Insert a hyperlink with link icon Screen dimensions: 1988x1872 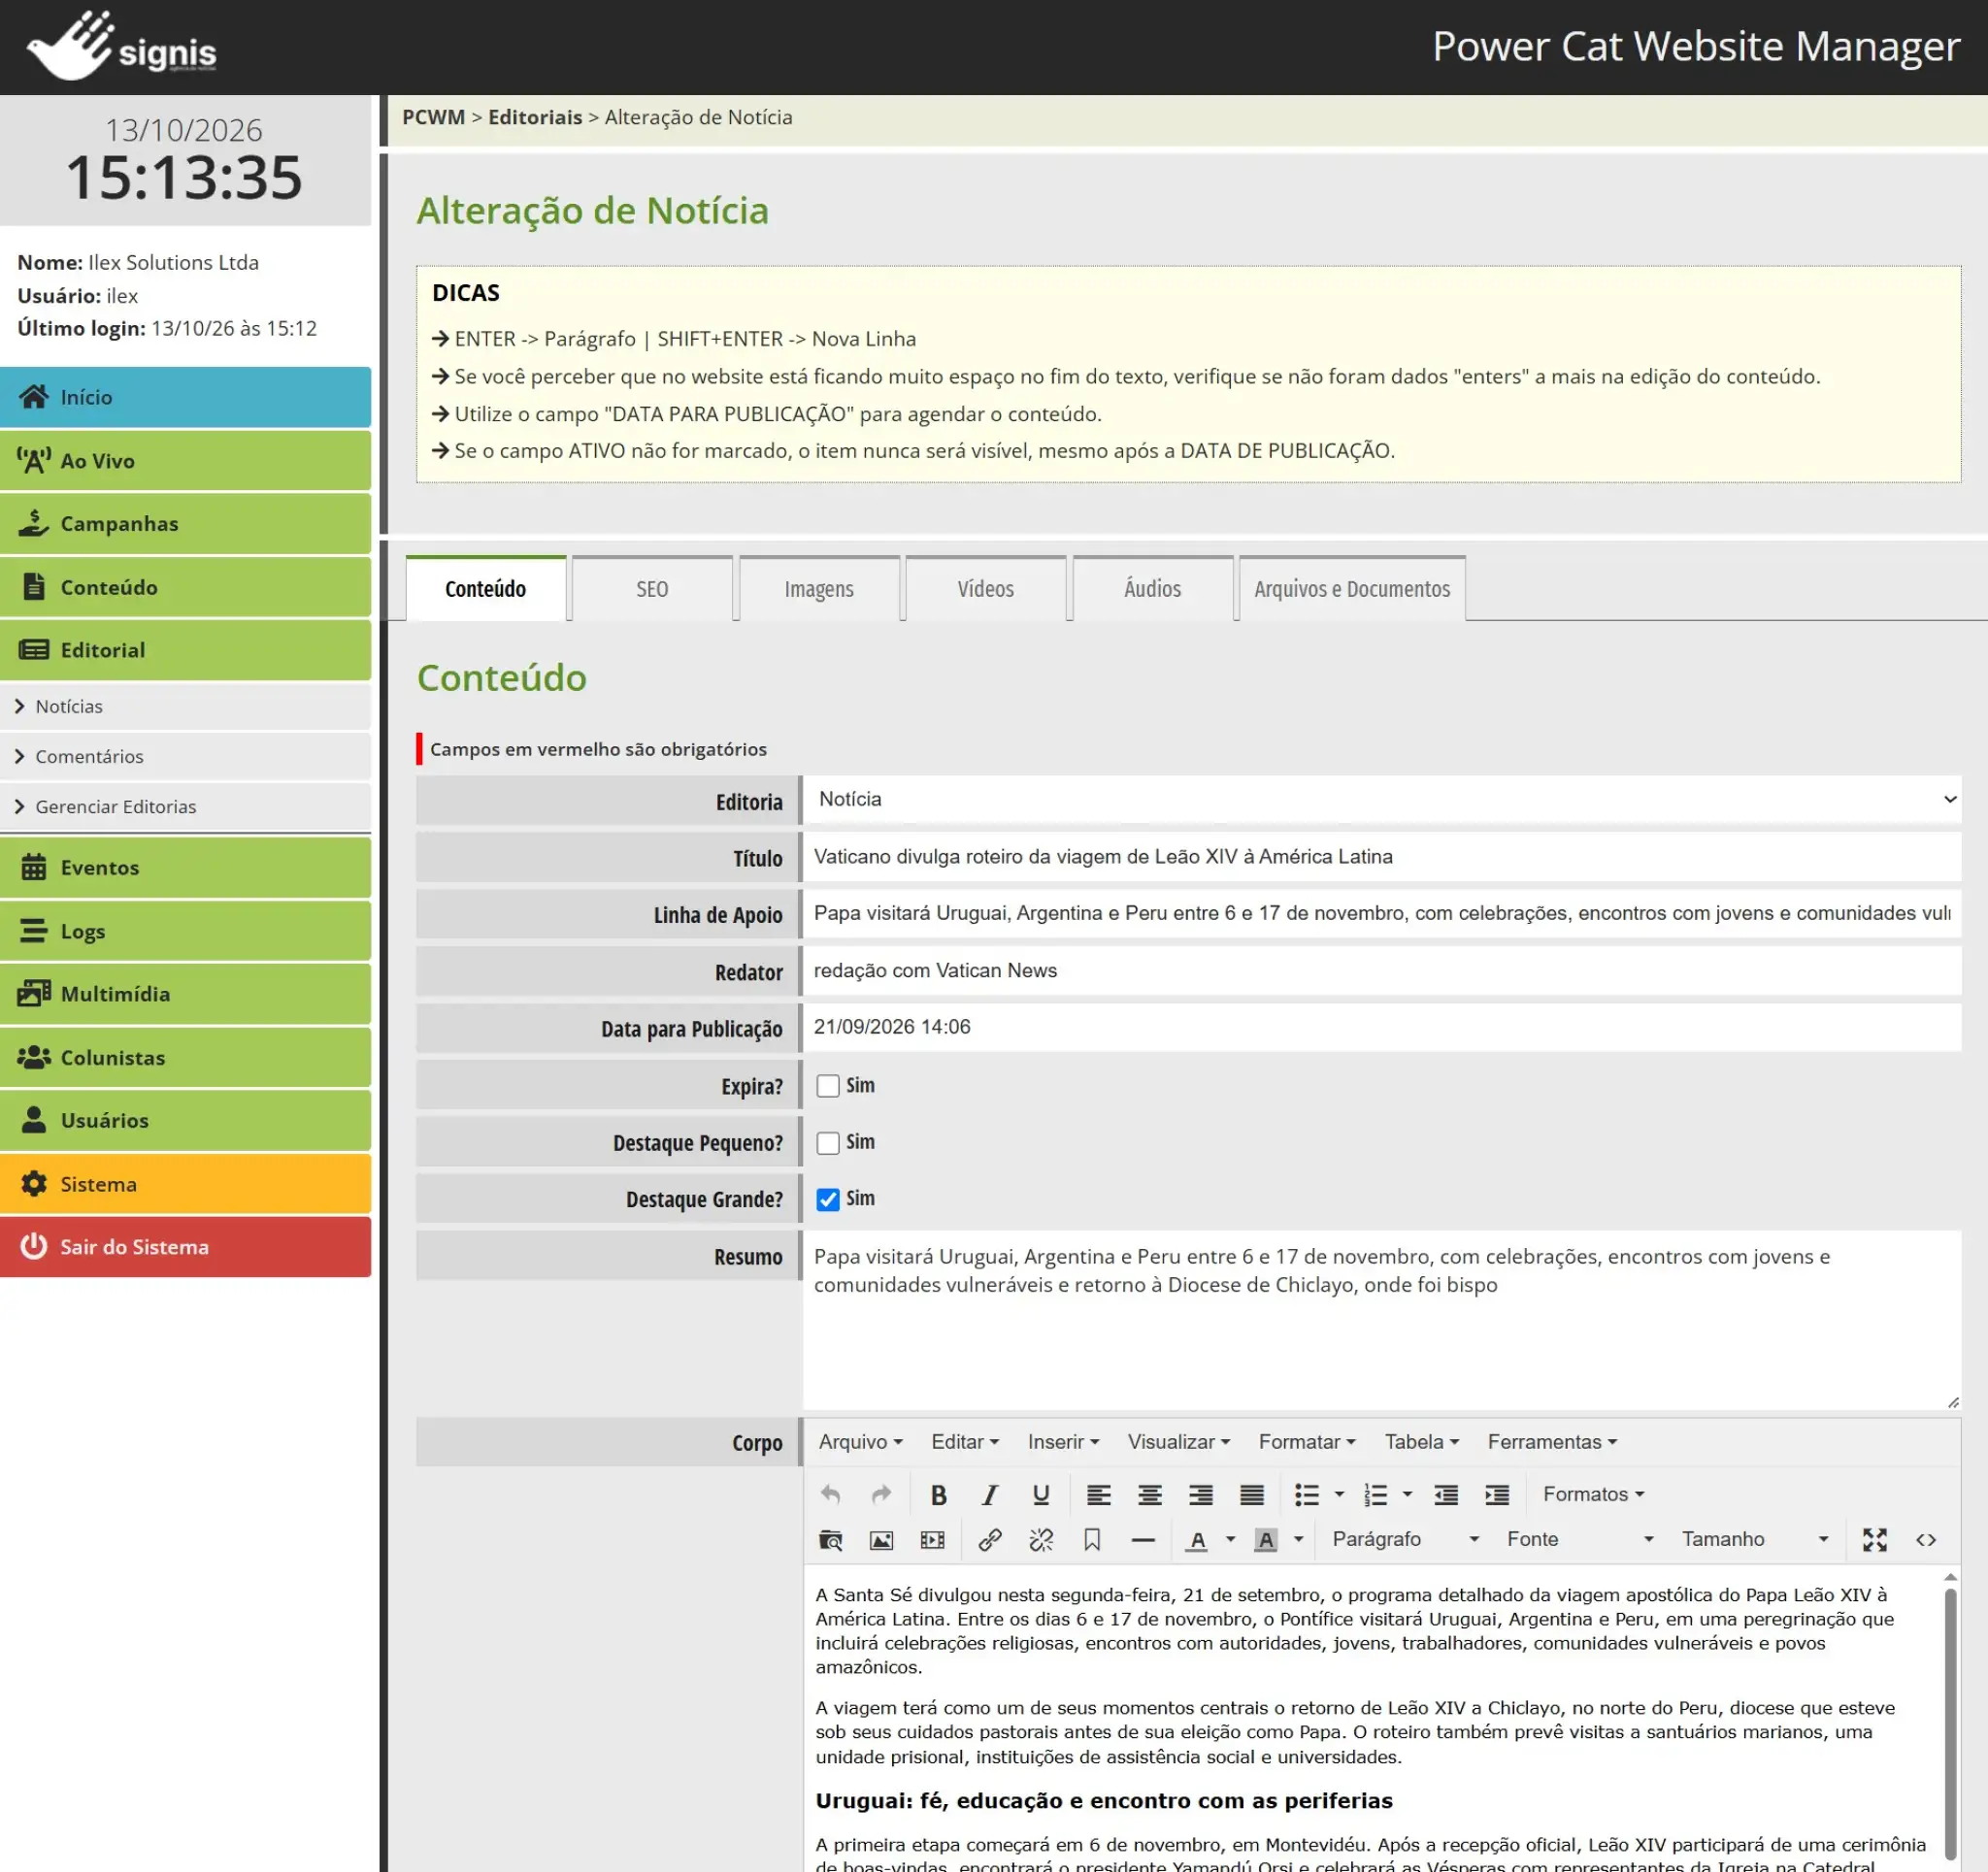click(990, 1540)
